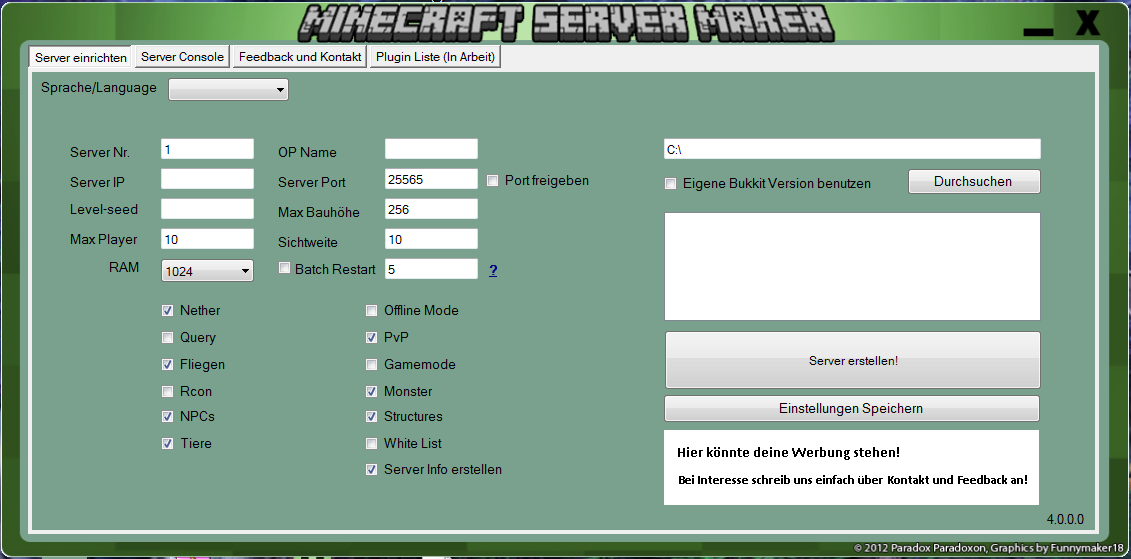This screenshot has height=559, width=1131.
Task: Click the Max Player field showing 10
Action: tap(208, 239)
